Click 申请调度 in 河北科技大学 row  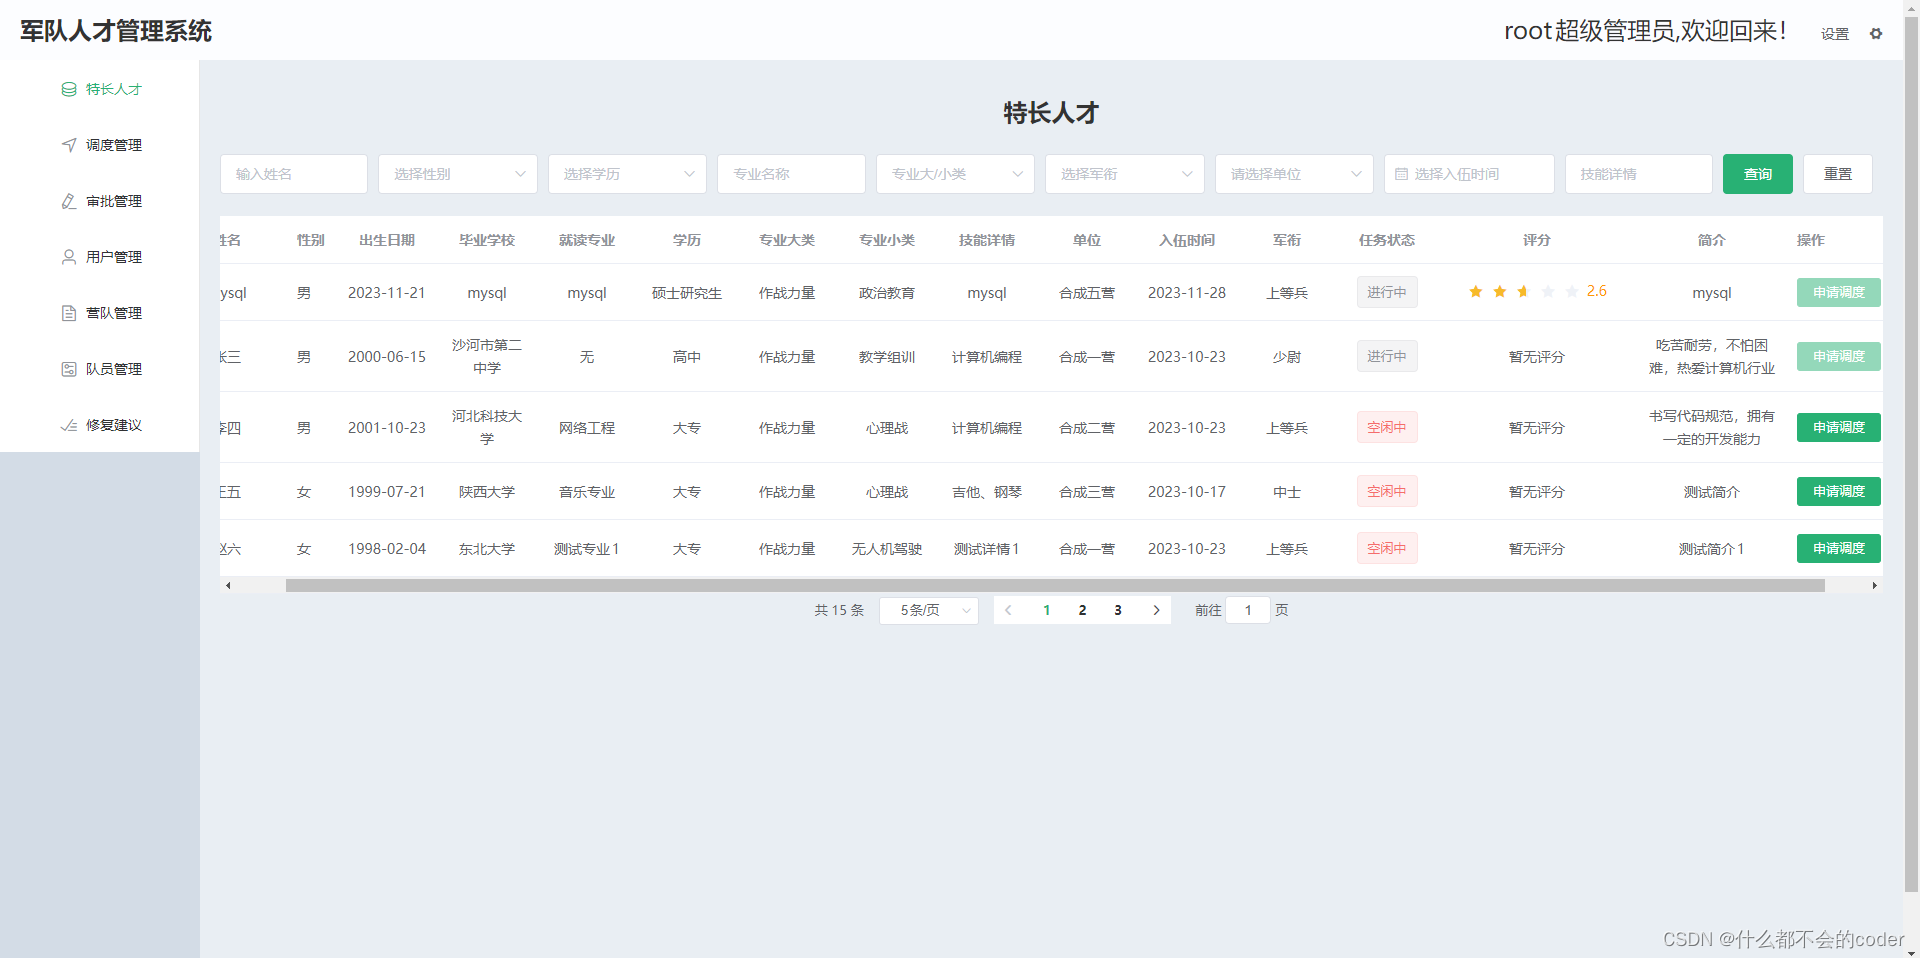point(1839,427)
